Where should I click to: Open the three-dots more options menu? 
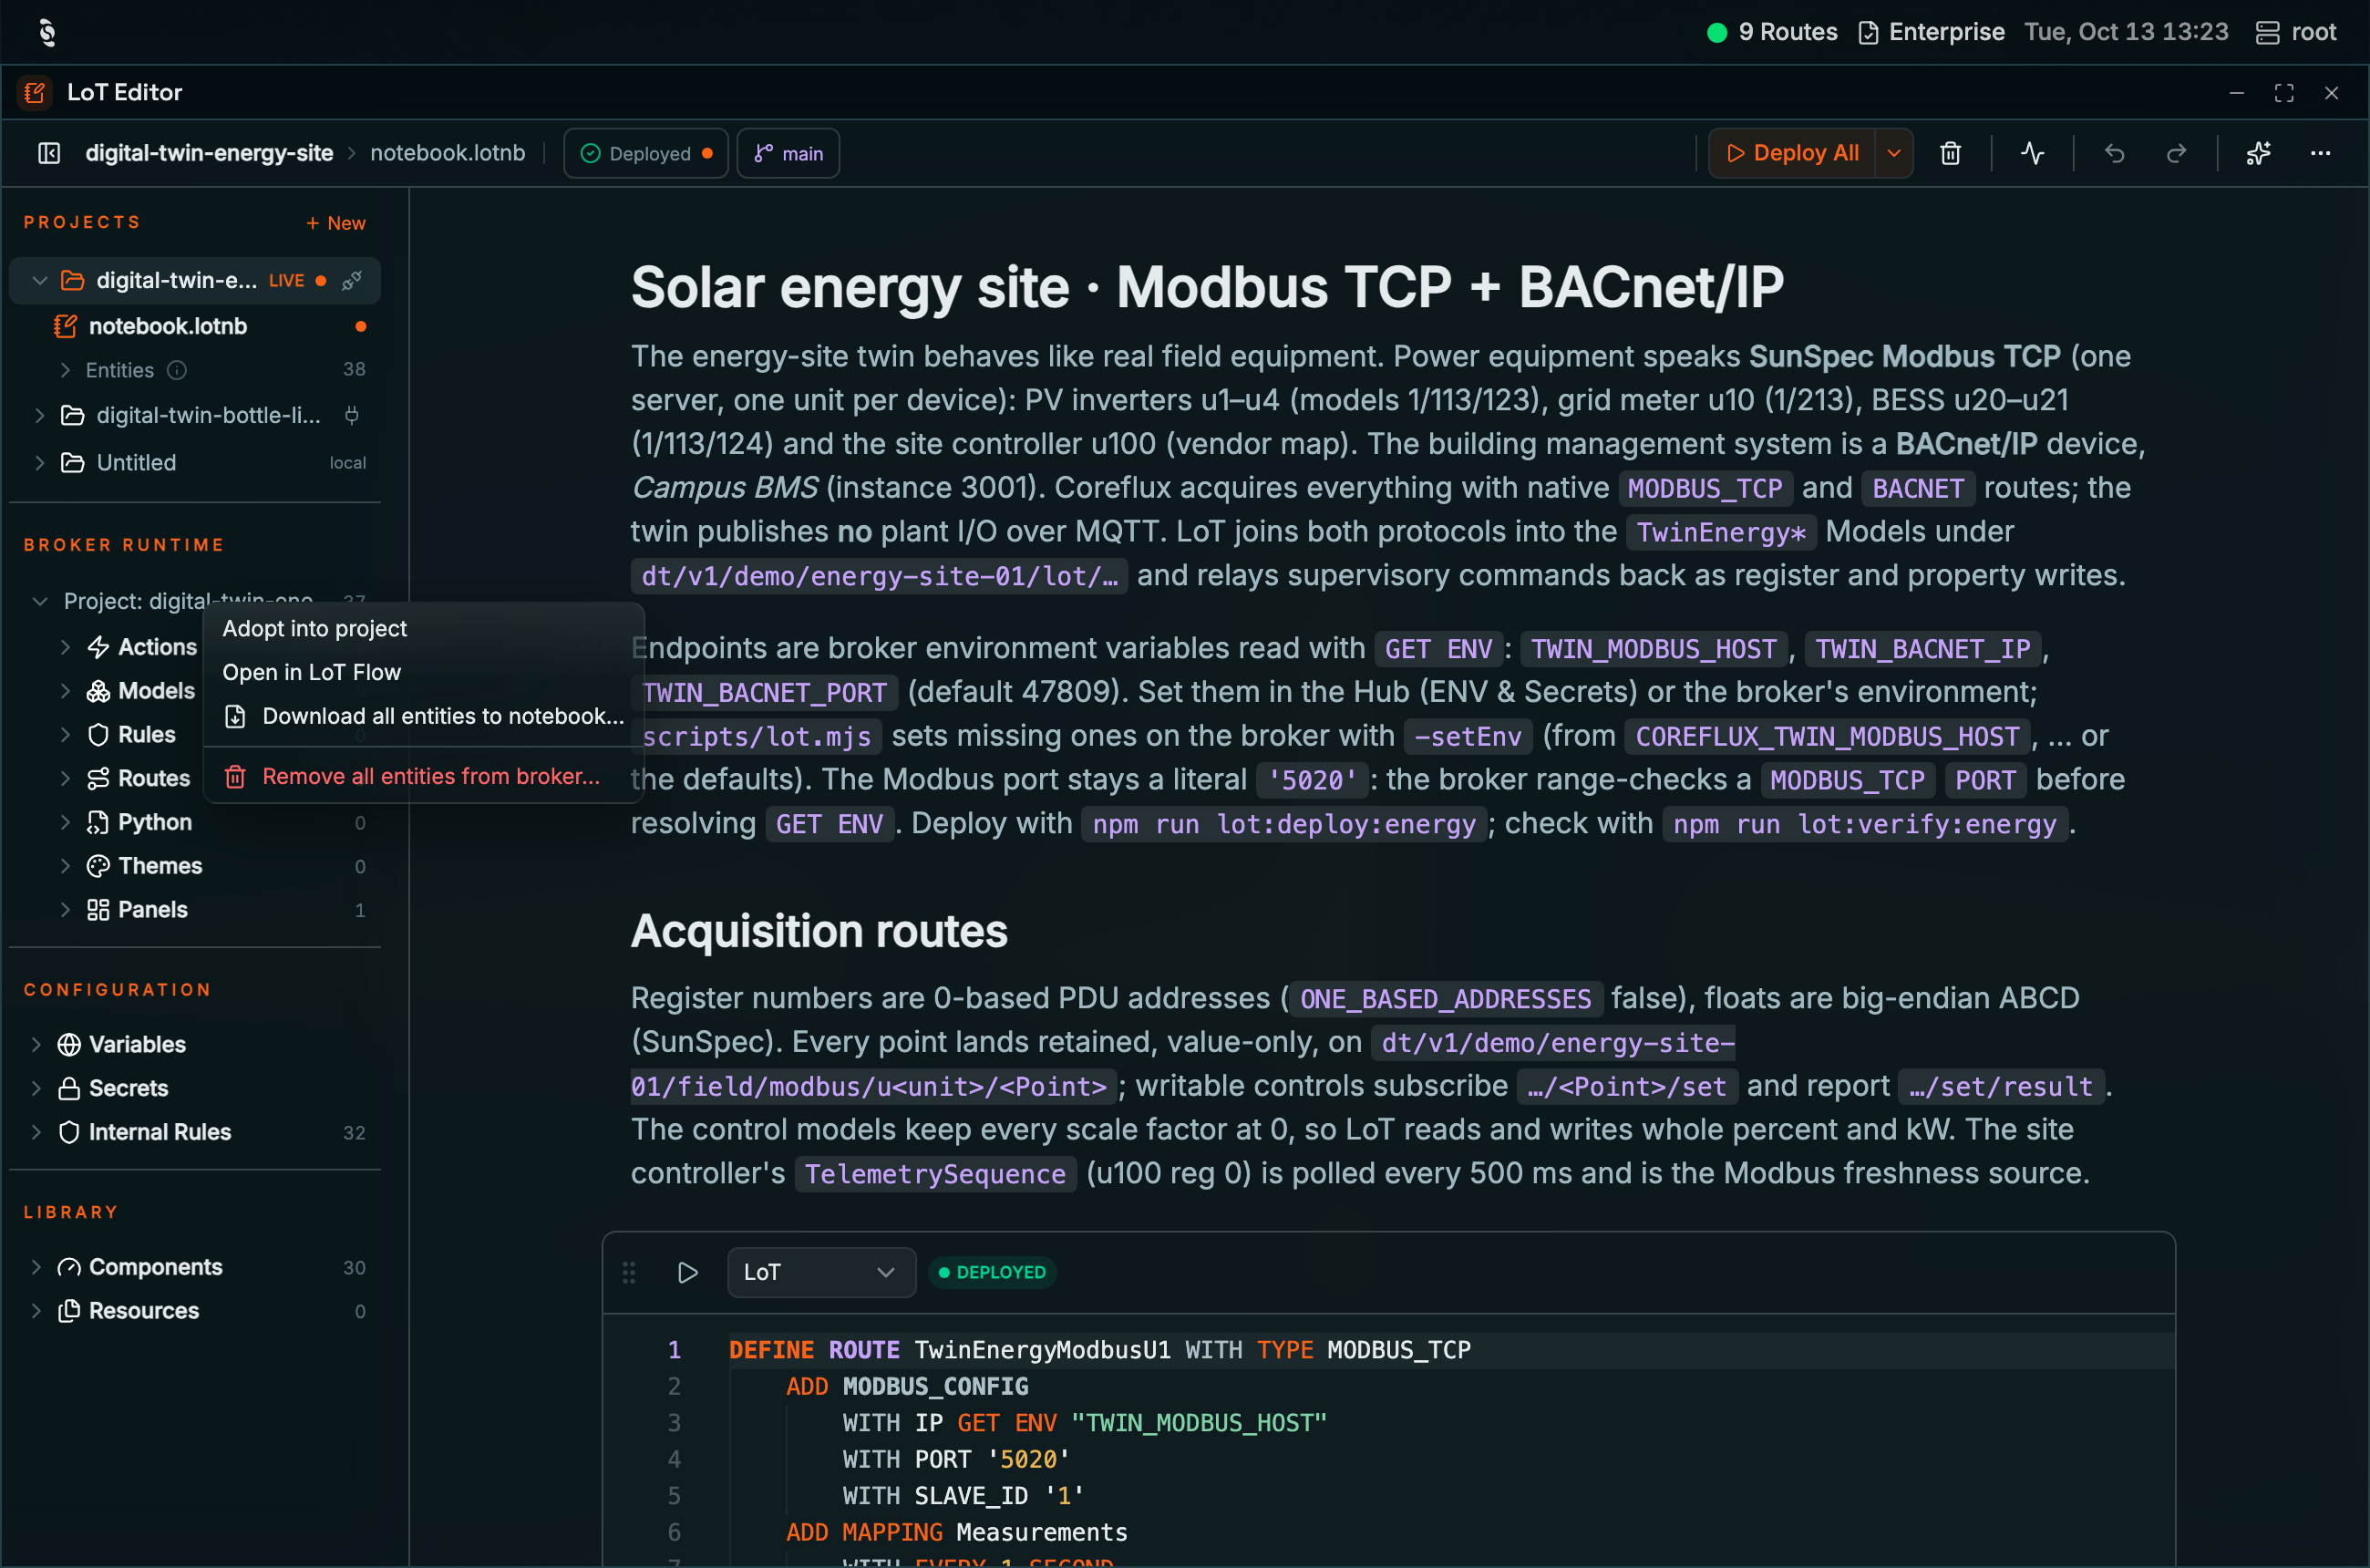point(2320,153)
